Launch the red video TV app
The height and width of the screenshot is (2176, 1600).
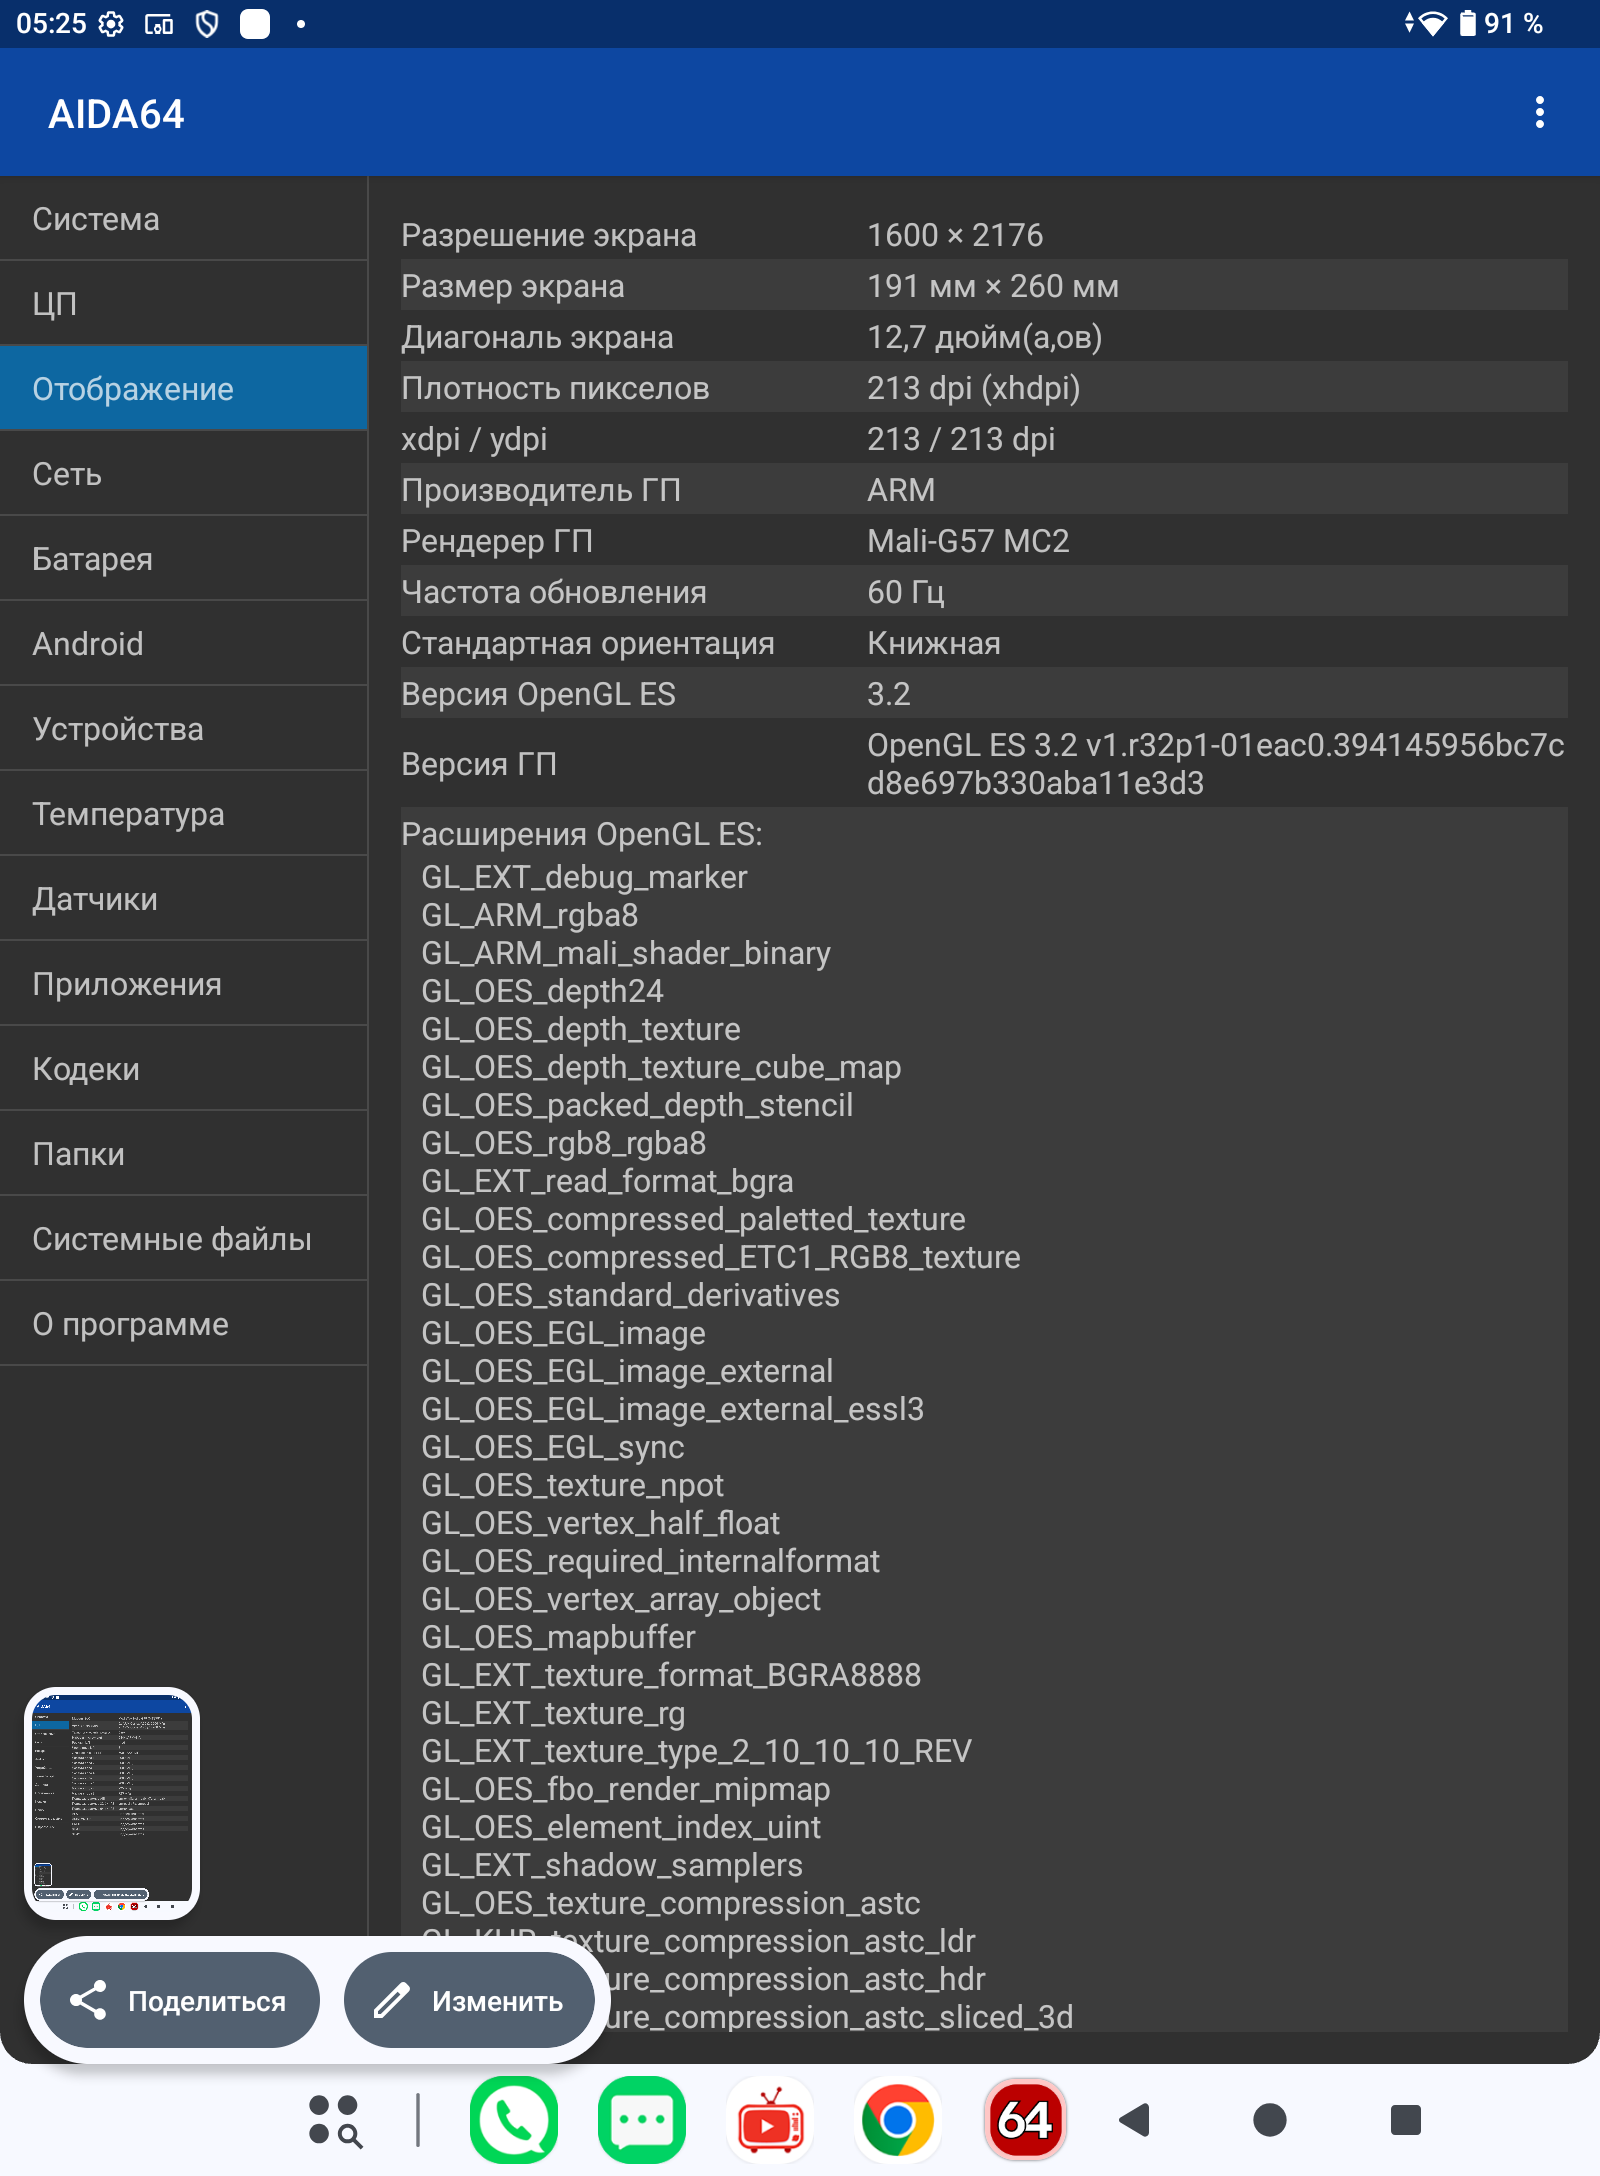point(769,2119)
